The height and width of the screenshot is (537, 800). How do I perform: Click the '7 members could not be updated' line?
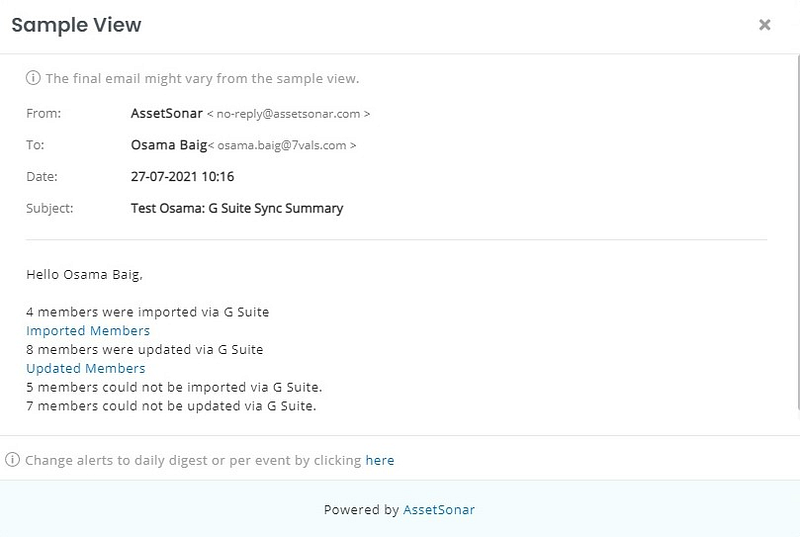[171, 406]
